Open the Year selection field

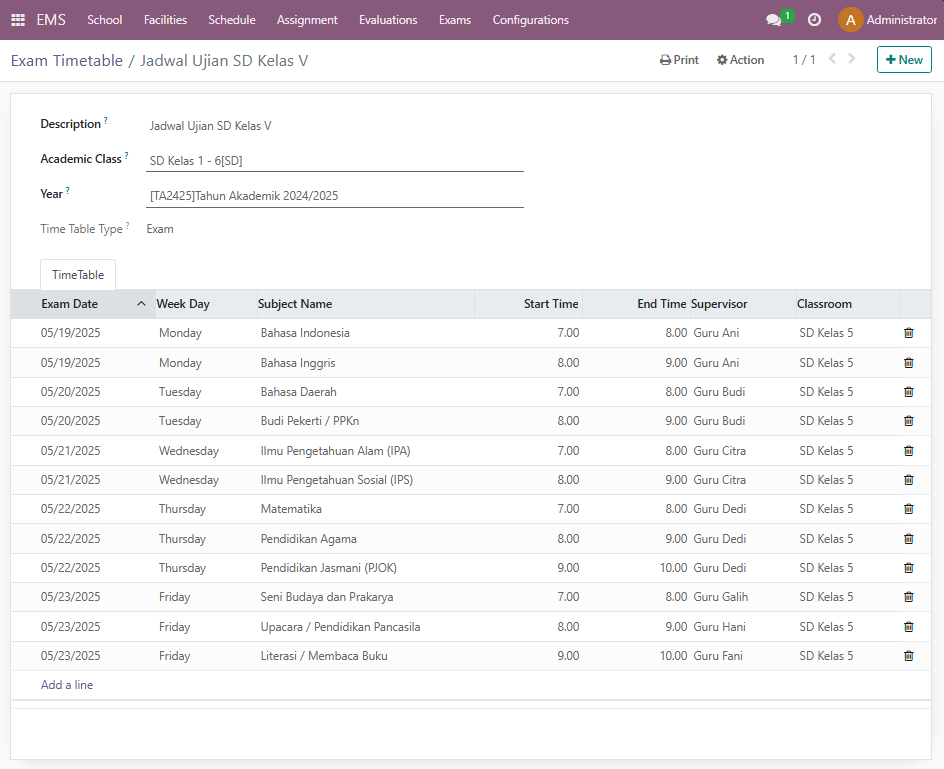(x=334, y=196)
